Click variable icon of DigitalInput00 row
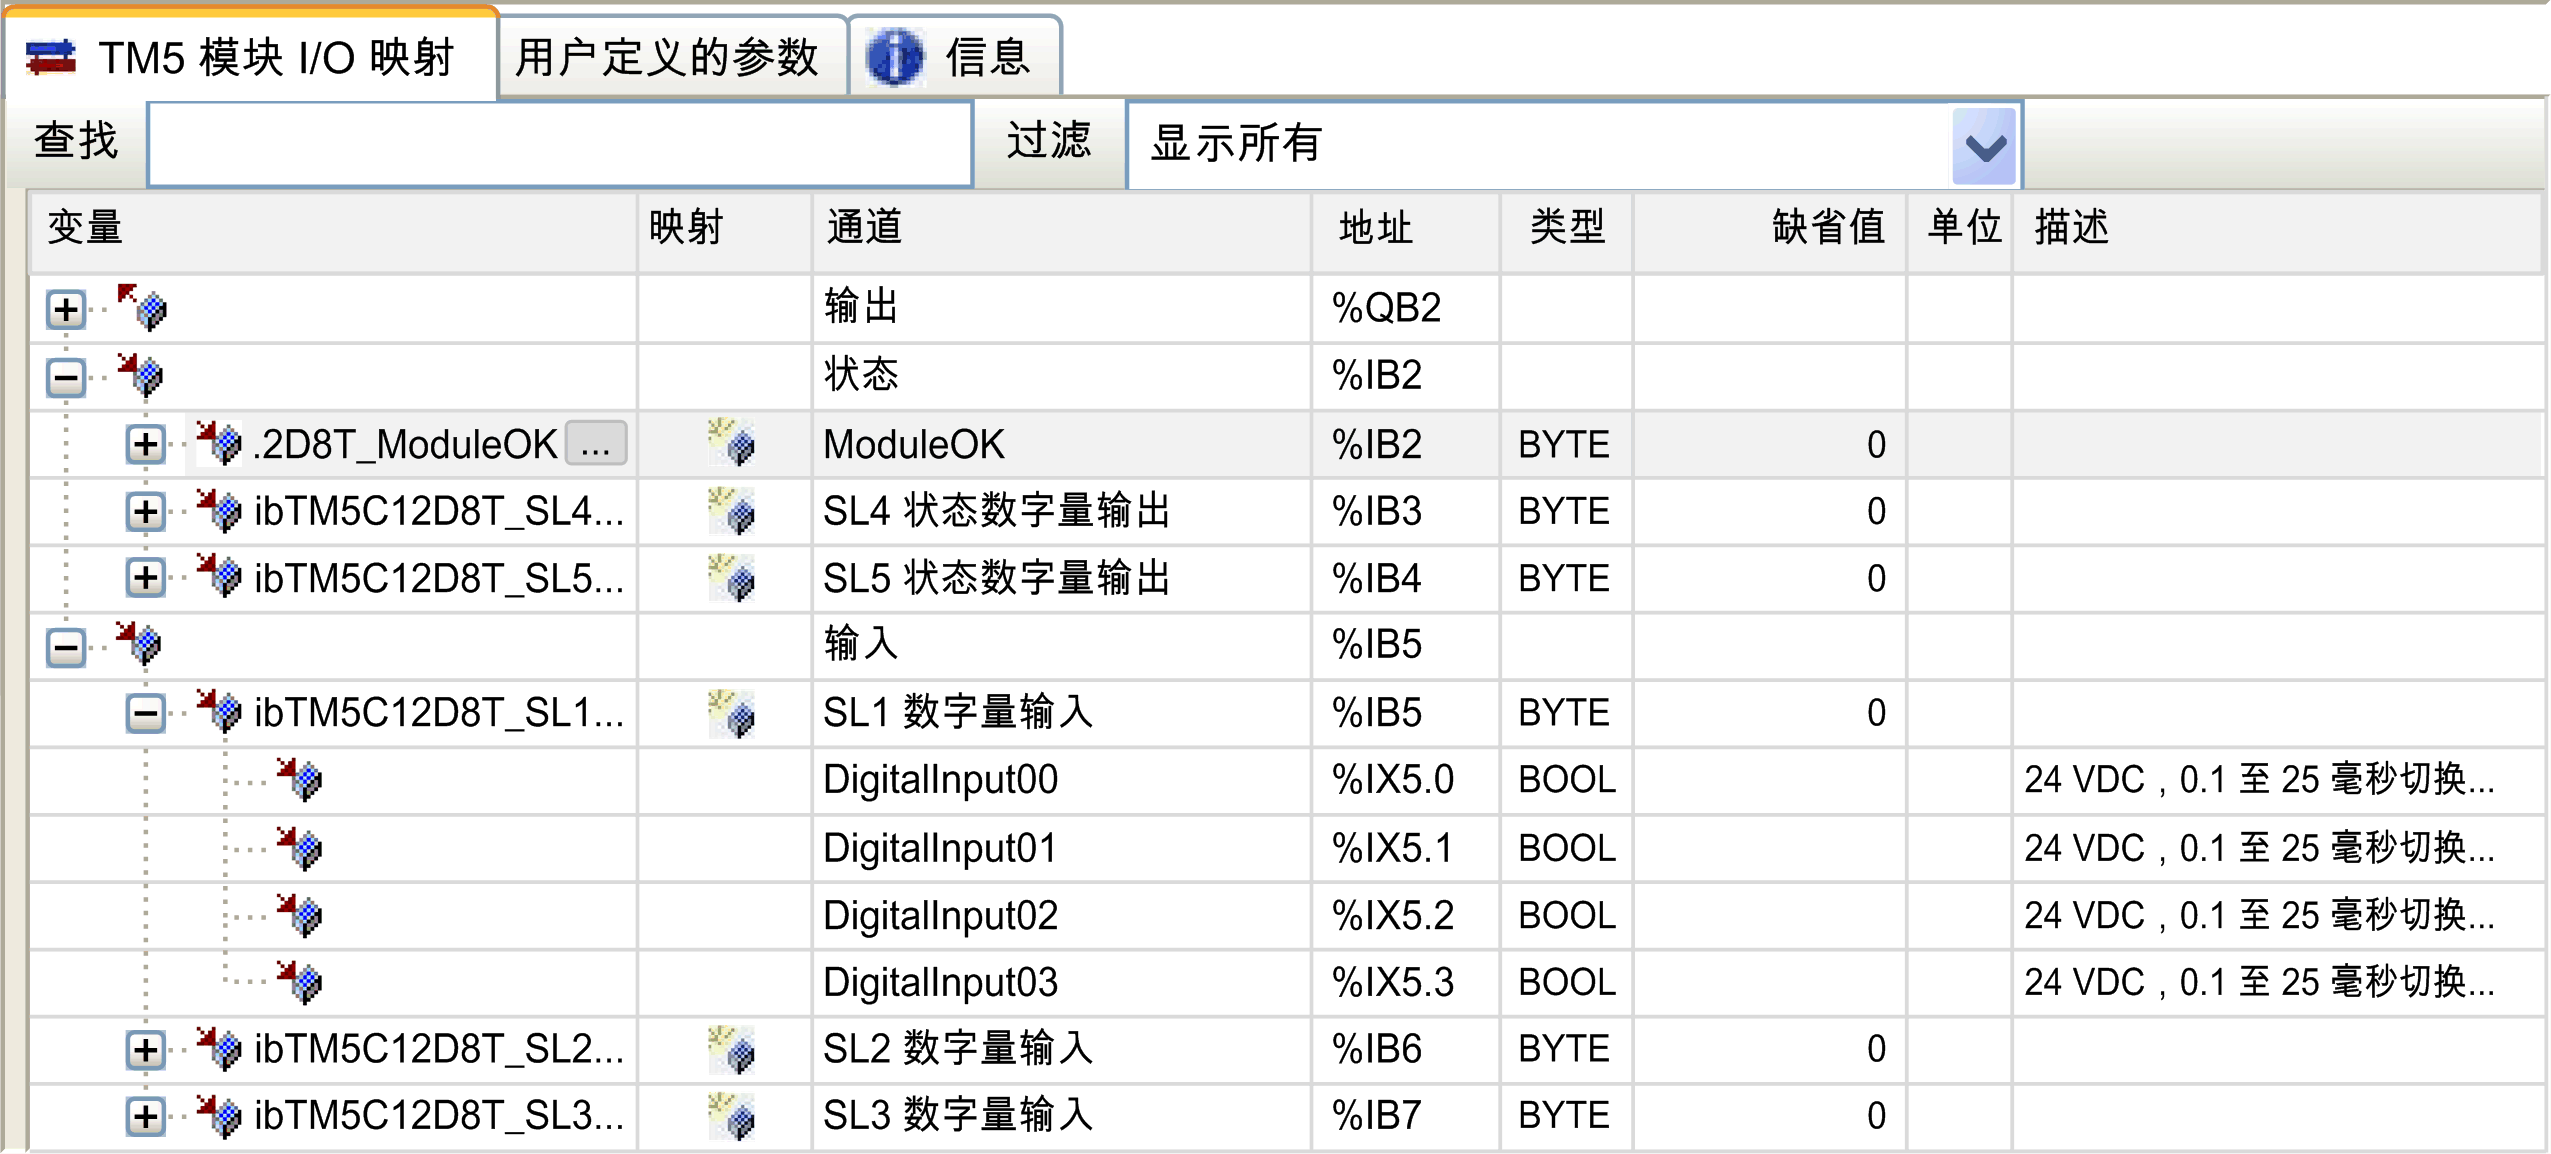This screenshot has height=1154, width=2551. pos(300,779)
